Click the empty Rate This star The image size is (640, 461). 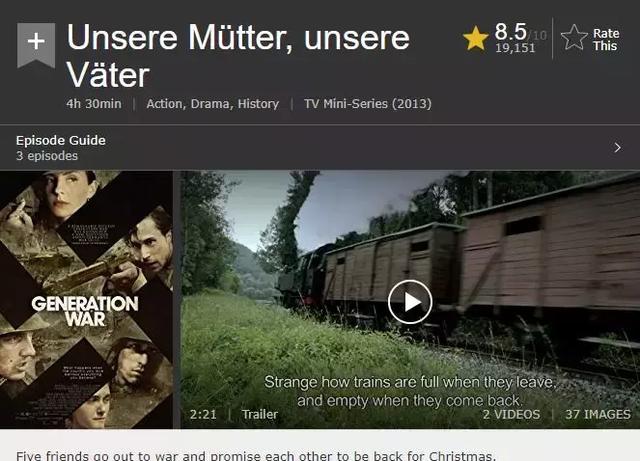click(x=574, y=38)
